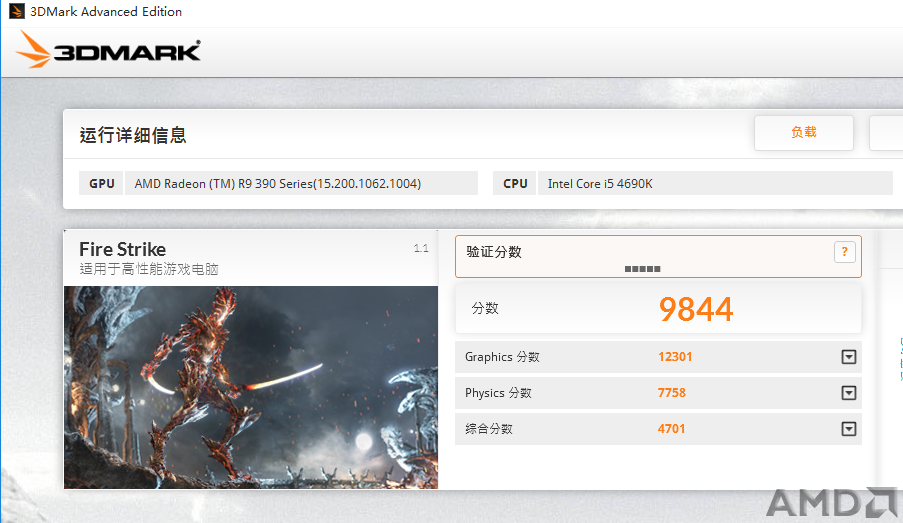The height and width of the screenshot is (523, 903).
Task: Click the Physics score value 7758
Action: 671,393
